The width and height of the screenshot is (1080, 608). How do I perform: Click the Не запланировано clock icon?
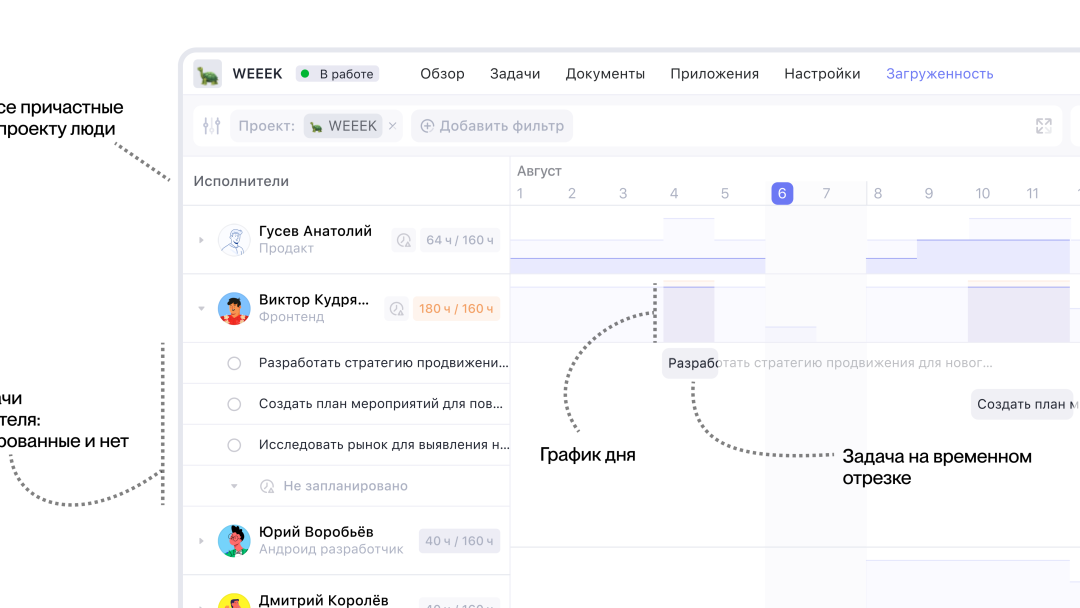point(267,486)
